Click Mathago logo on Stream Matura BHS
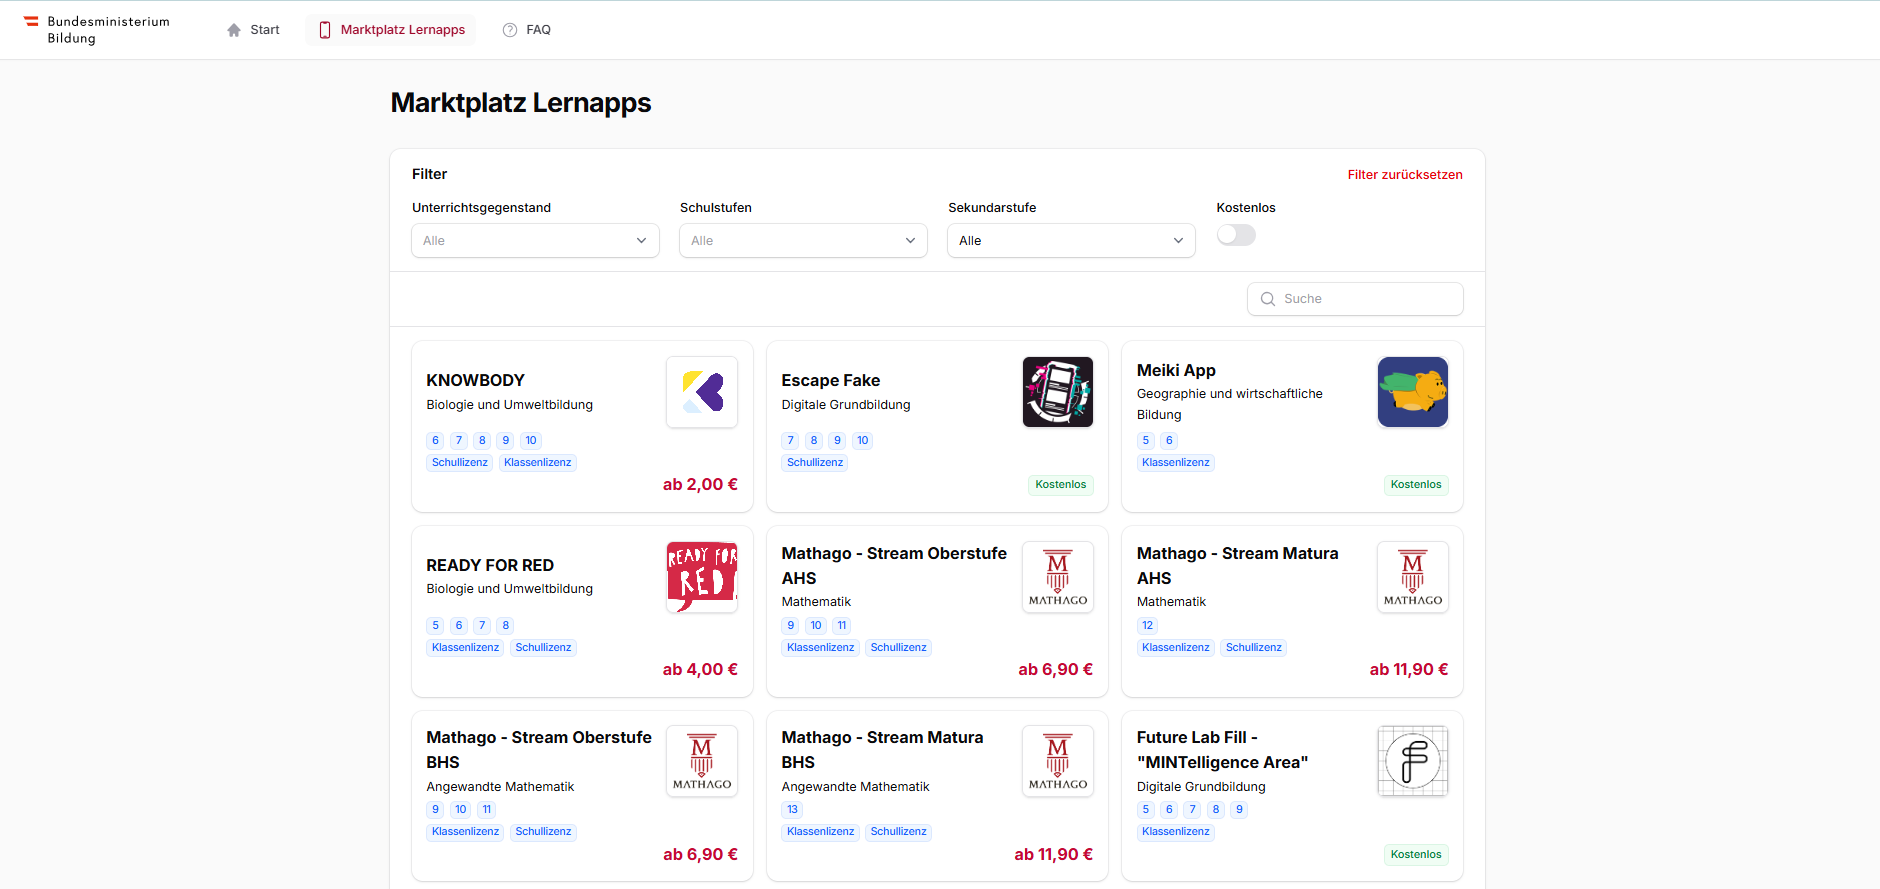1880x889 pixels. [1058, 761]
